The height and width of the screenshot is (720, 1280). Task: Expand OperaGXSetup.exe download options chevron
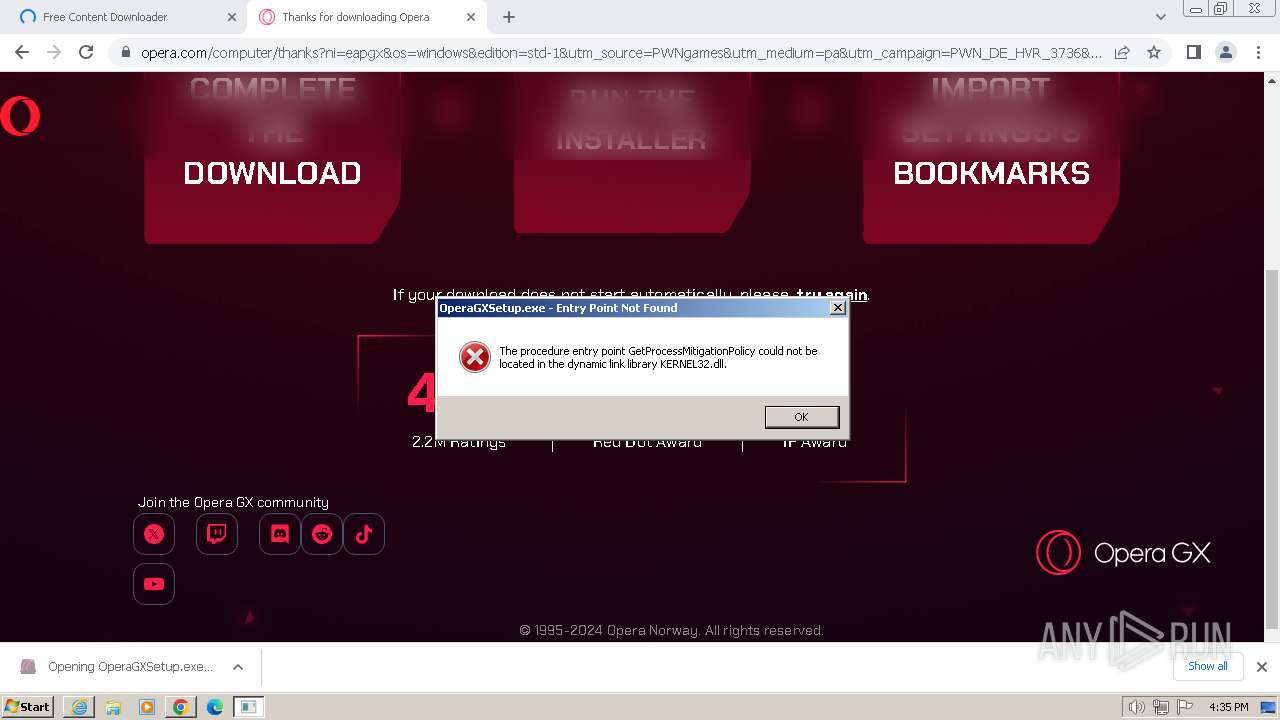[x=238, y=667]
